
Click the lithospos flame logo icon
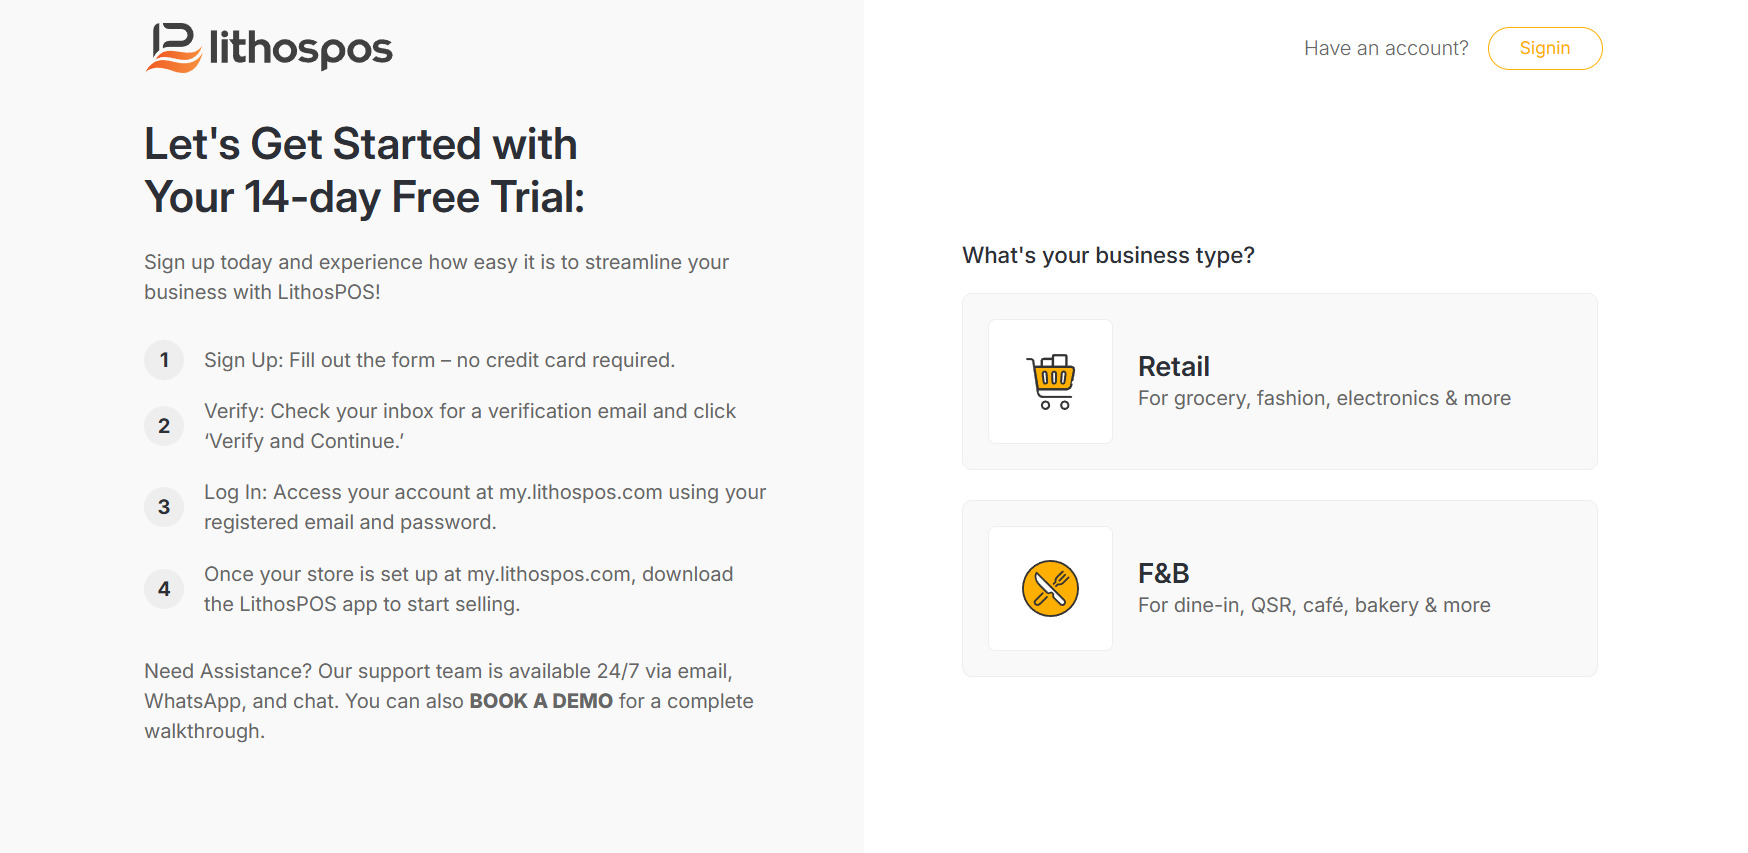pos(174,48)
